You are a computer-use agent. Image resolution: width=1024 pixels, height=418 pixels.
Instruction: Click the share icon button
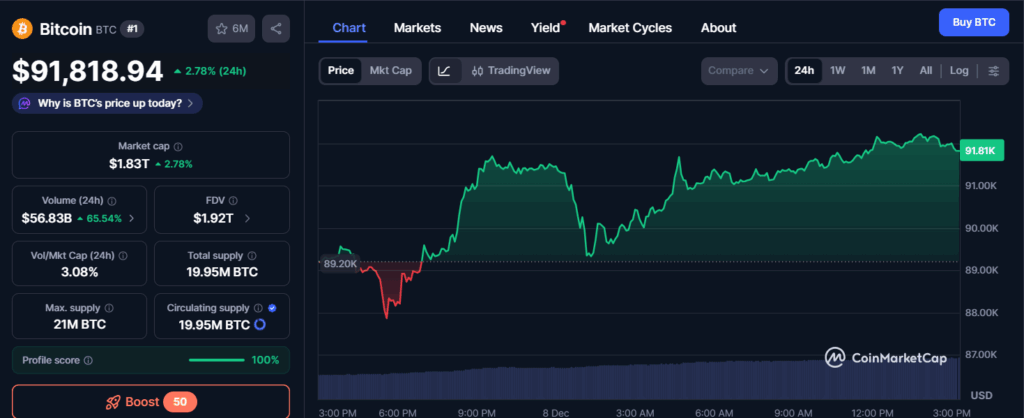tap(276, 29)
